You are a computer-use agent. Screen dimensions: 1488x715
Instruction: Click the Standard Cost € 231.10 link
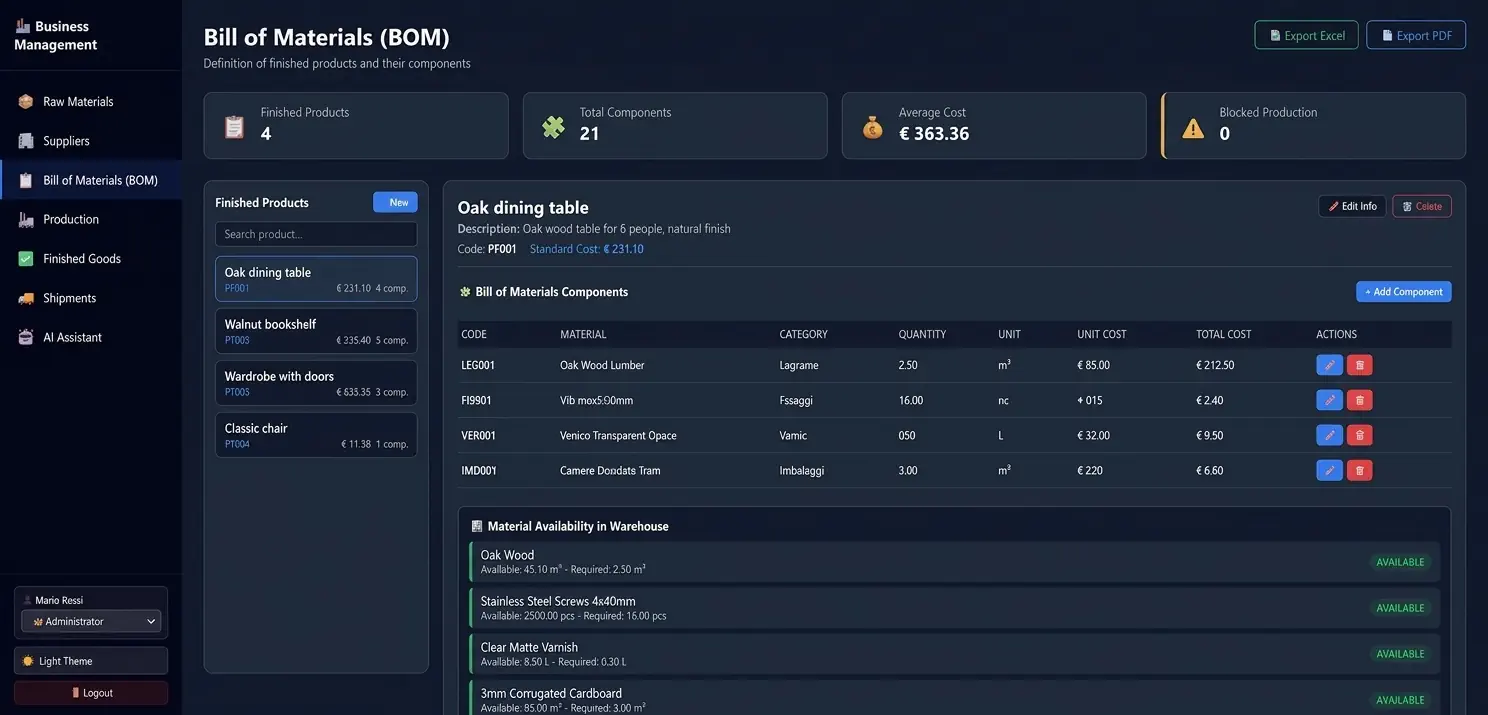pos(586,249)
